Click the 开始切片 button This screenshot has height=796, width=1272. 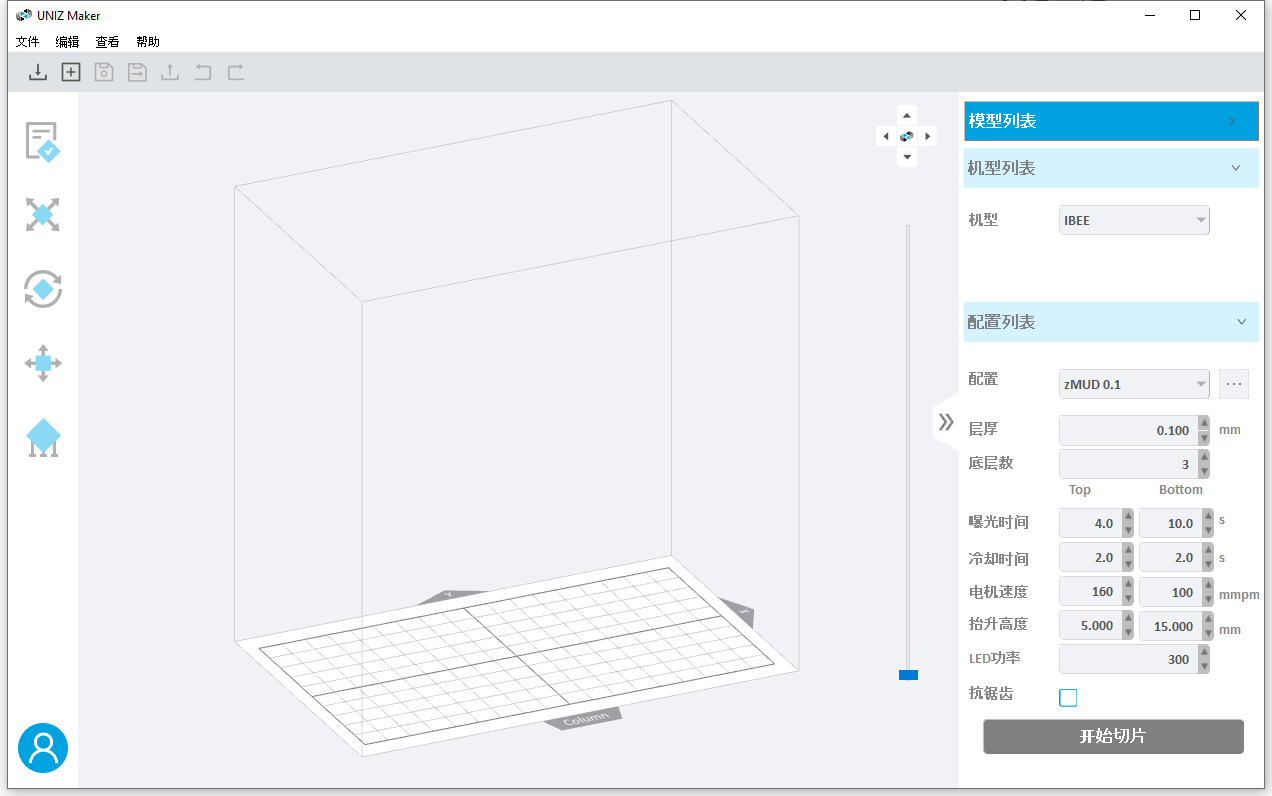coord(1113,737)
